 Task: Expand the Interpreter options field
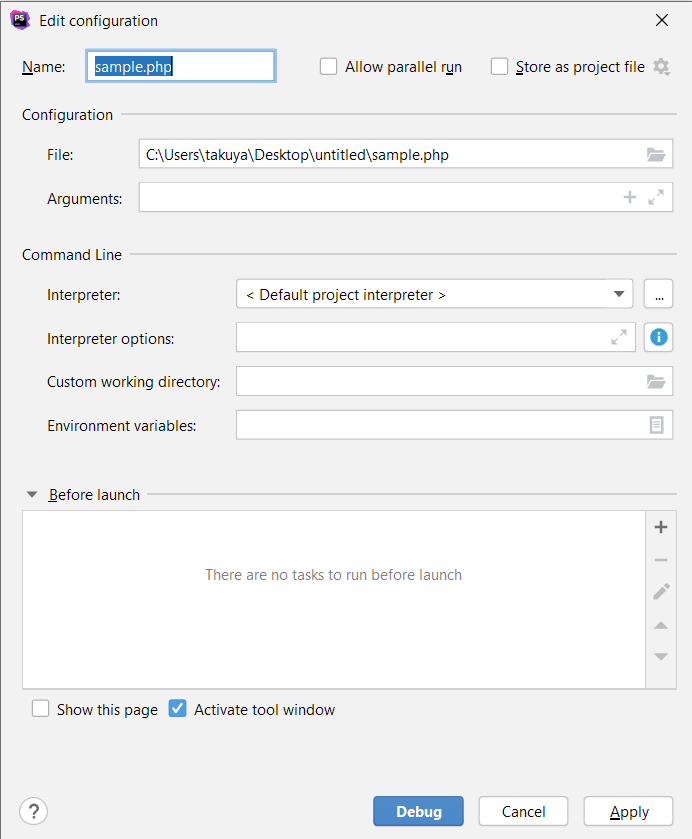point(619,338)
